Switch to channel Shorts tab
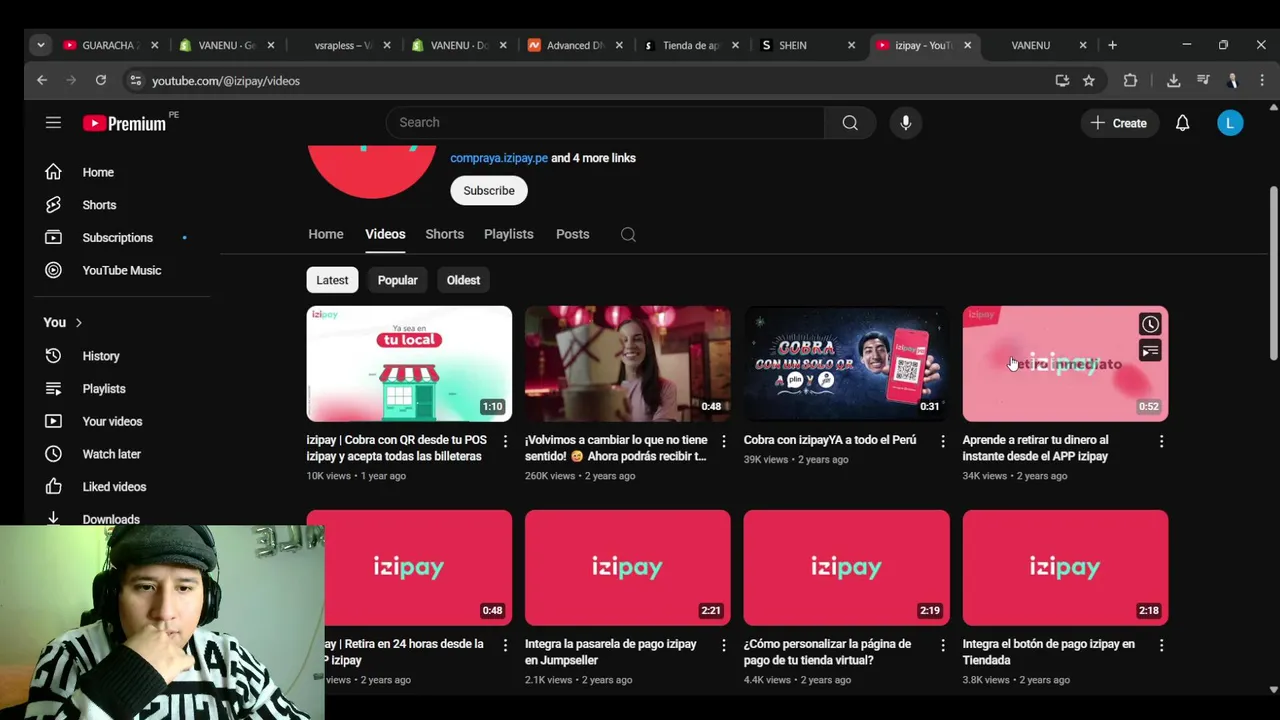 pyautogui.click(x=444, y=234)
